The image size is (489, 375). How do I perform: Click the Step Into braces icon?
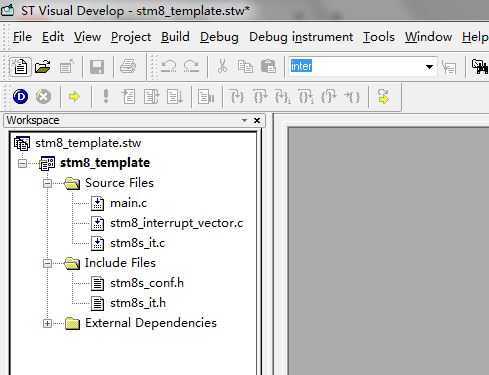coord(237,97)
